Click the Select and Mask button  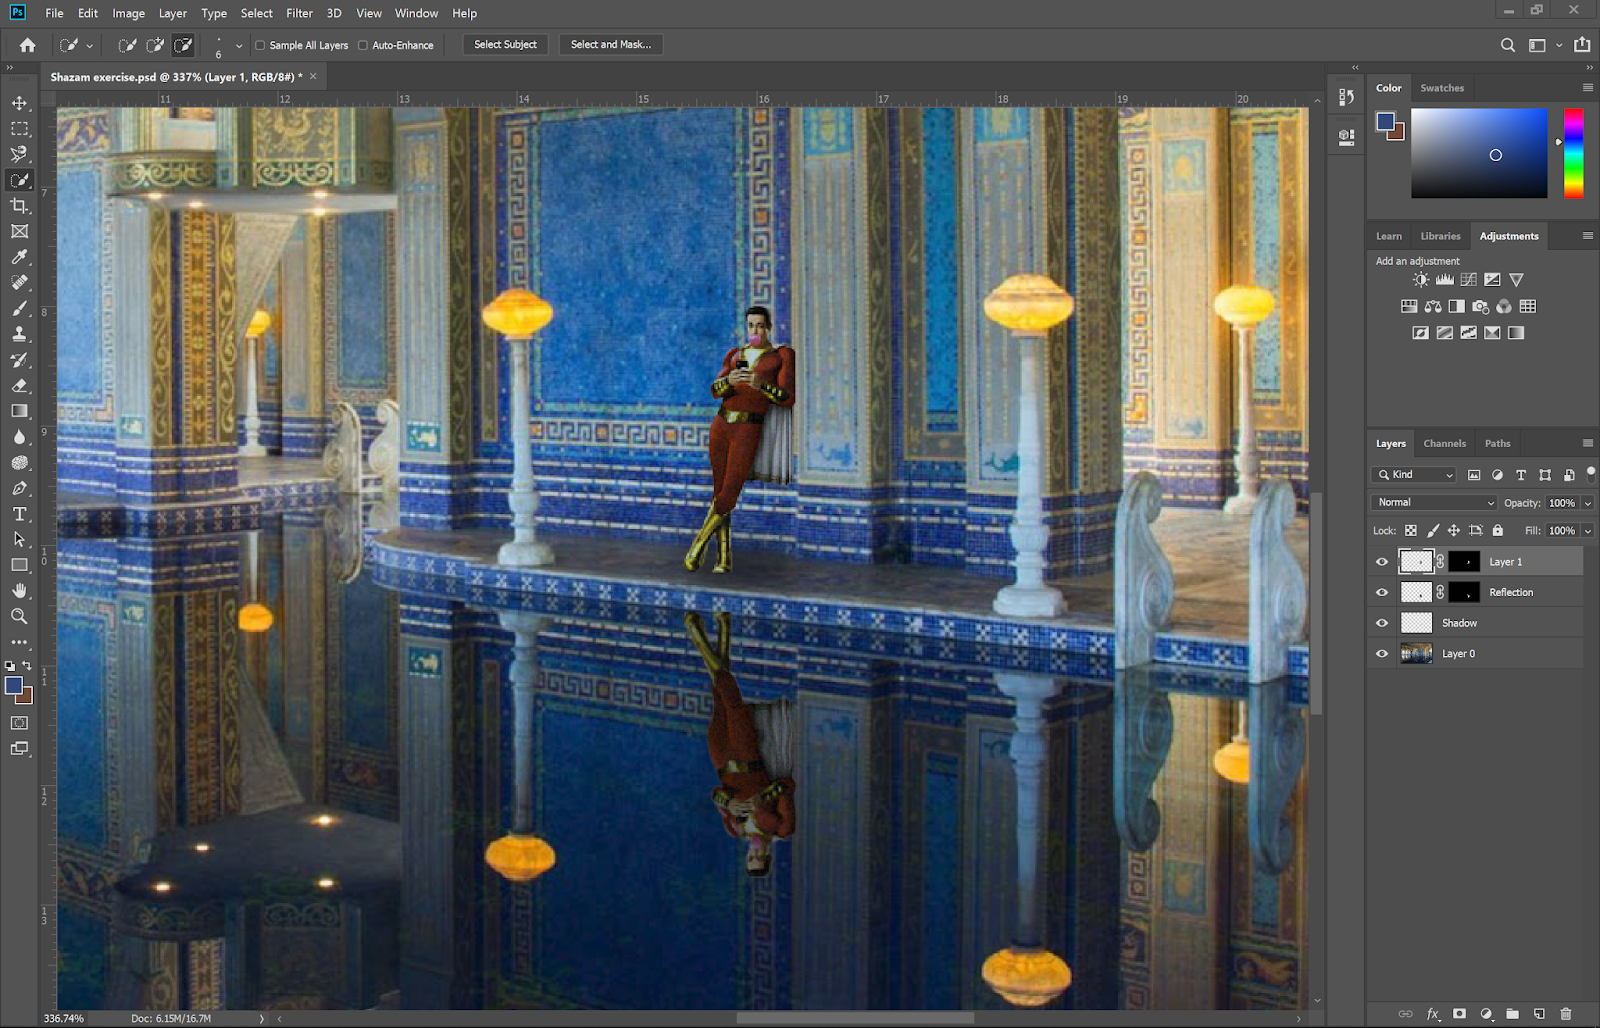click(x=610, y=45)
